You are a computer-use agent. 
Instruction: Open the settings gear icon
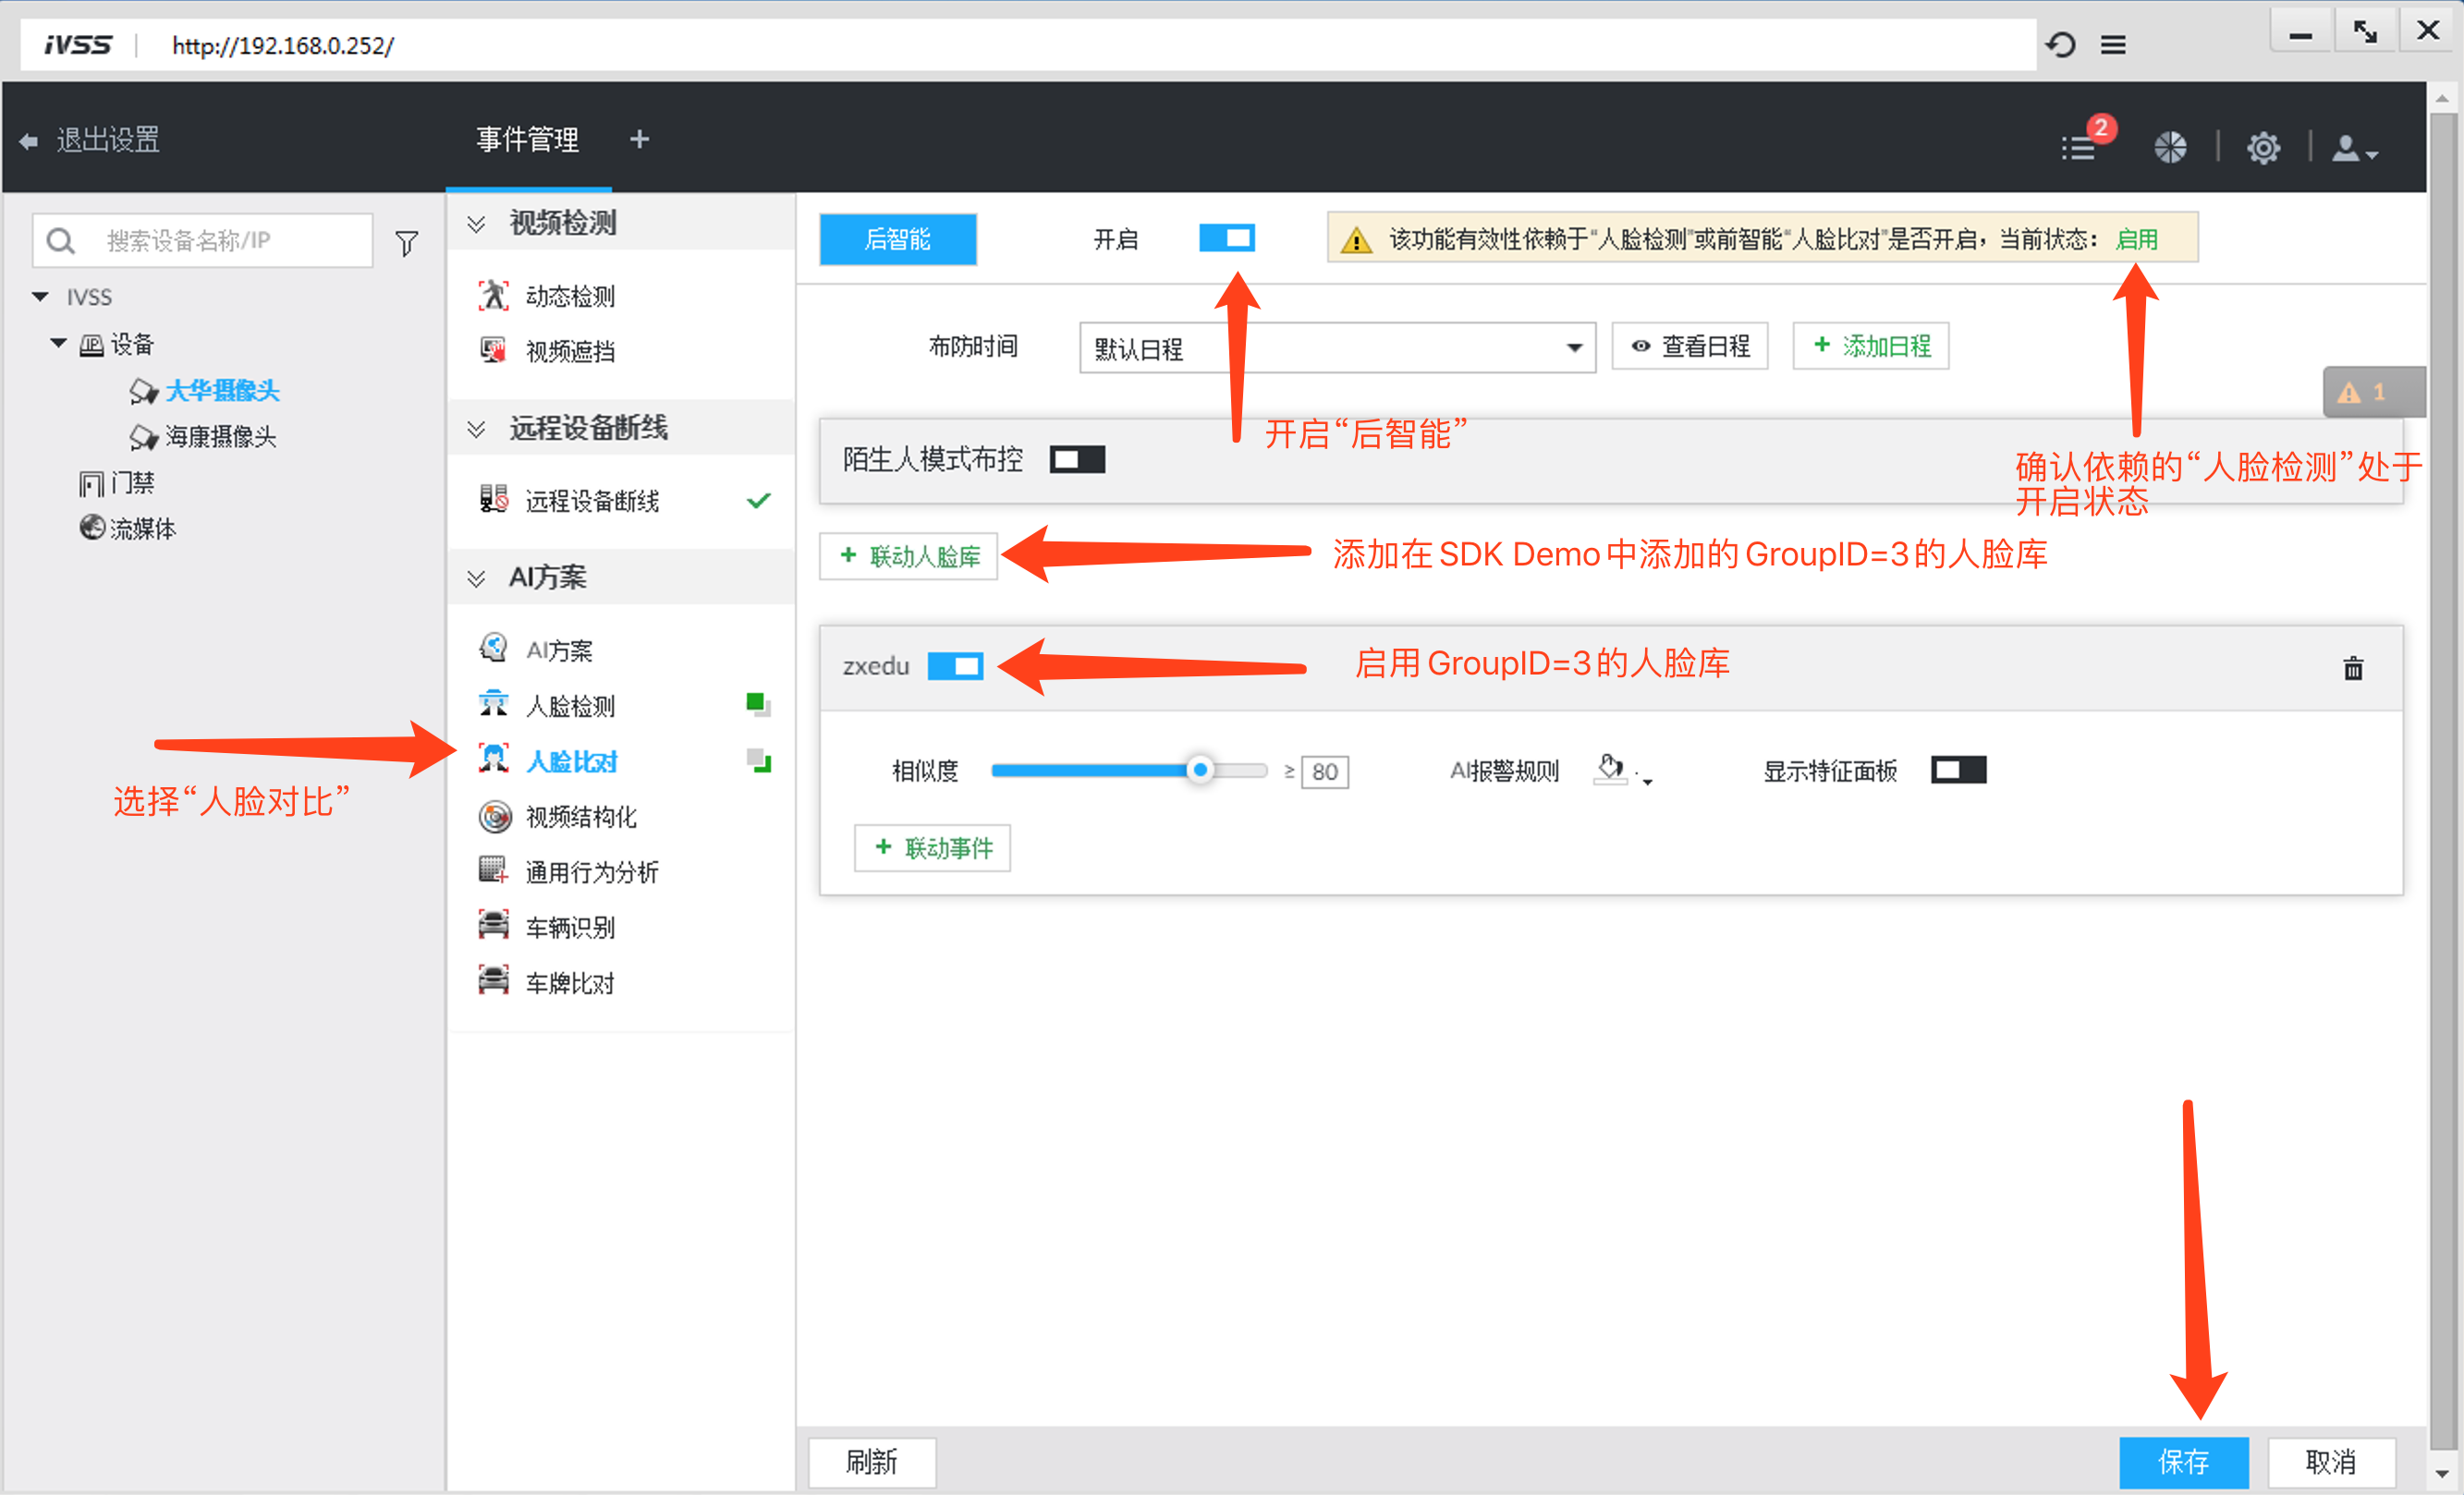tap(2263, 148)
